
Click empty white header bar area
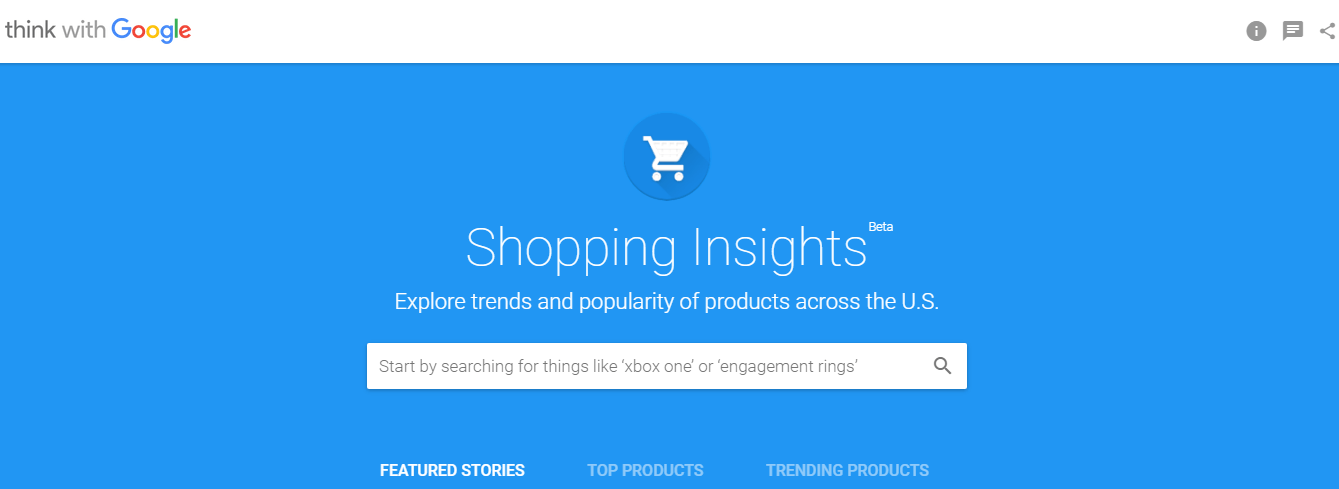(x=700, y=31)
